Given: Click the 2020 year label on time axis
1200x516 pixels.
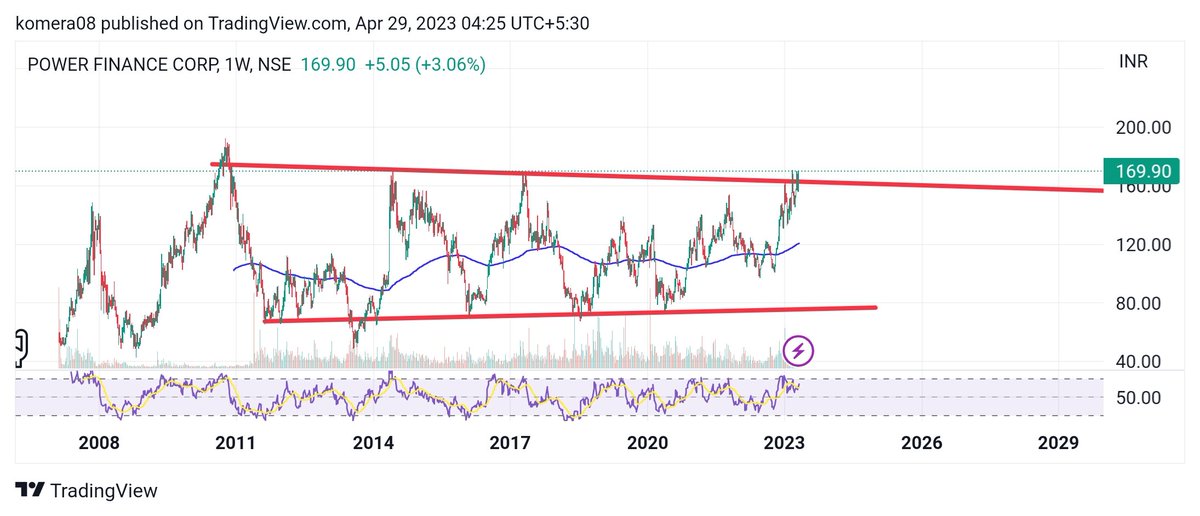Looking at the screenshot, I should click(x=647, y=442).
